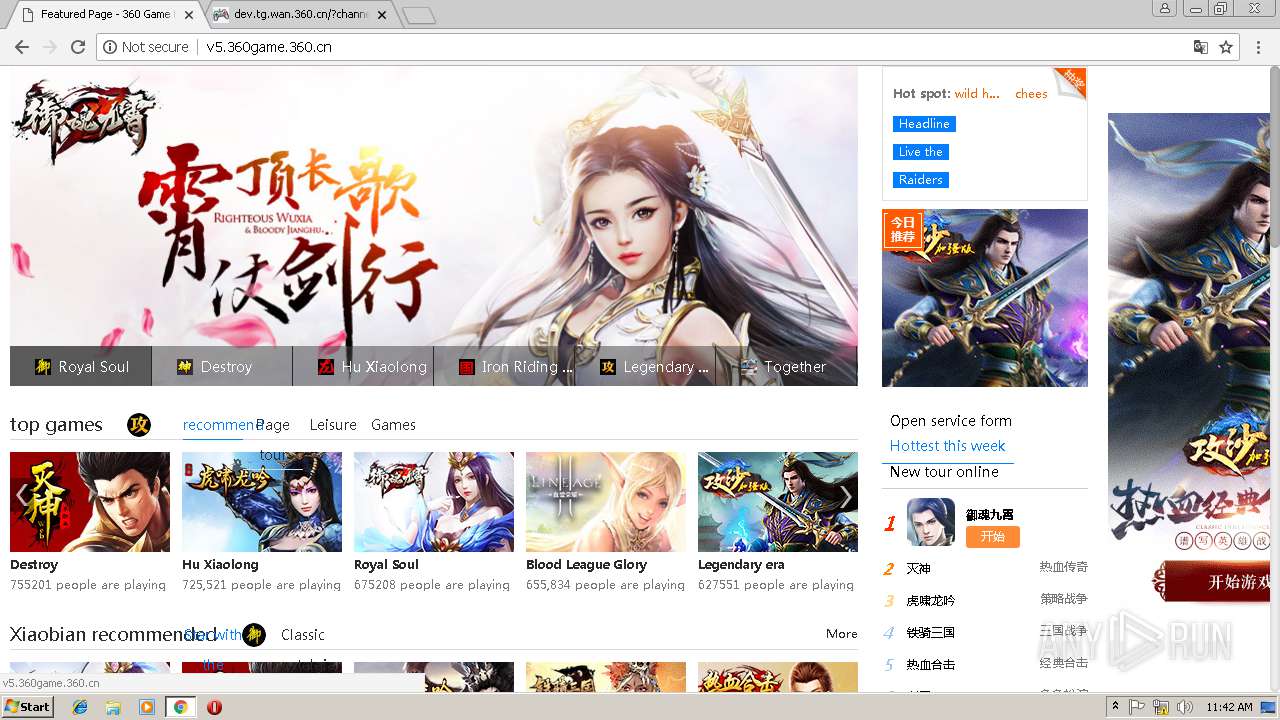Click the orange 开始 start button
This screenshot has height=720, width=1280.
(x=993, y=537)
